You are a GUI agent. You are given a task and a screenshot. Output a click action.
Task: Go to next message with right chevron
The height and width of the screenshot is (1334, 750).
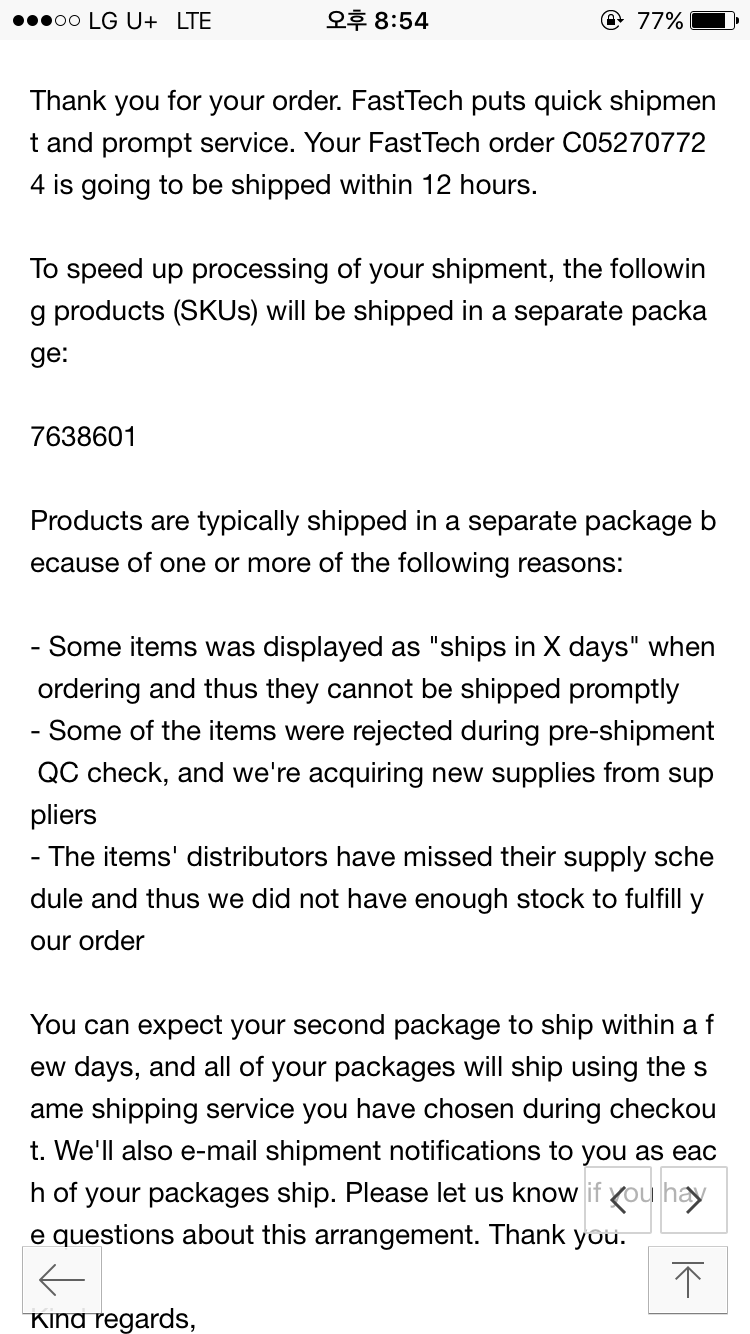tap(693, 1200)
